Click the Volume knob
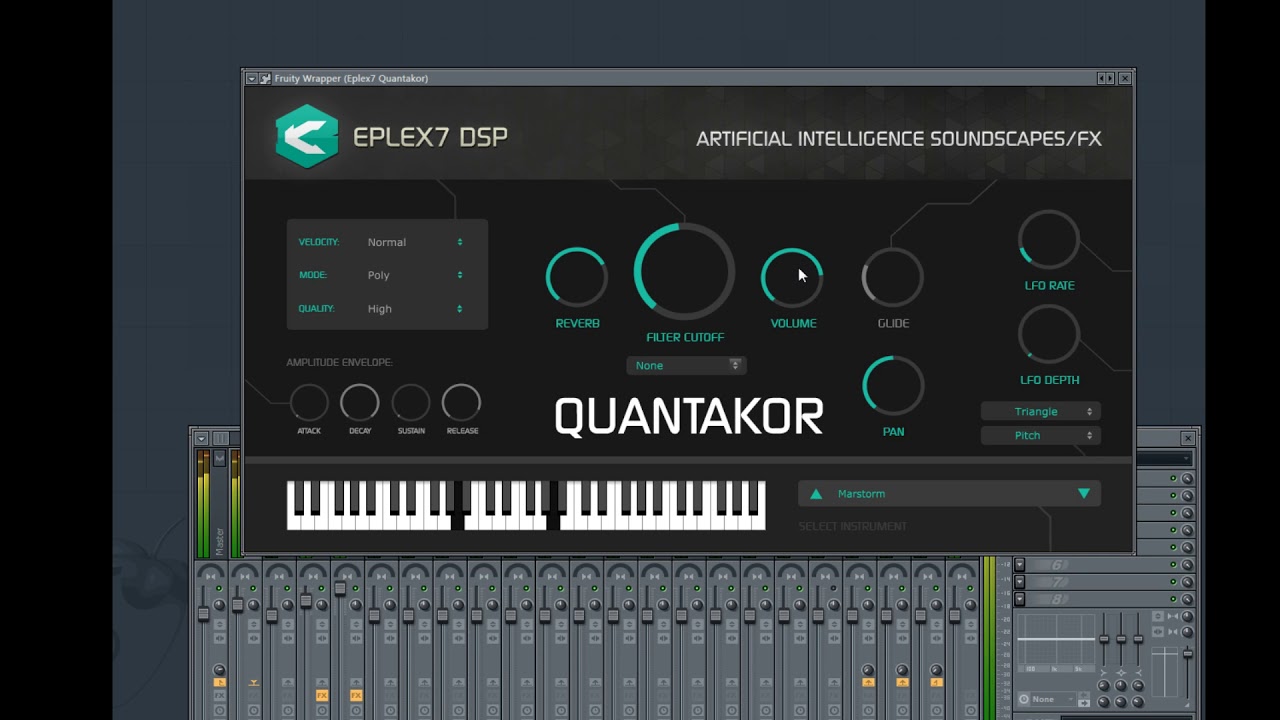This screenshot has width=1280, height=720. tap(792, 277)
